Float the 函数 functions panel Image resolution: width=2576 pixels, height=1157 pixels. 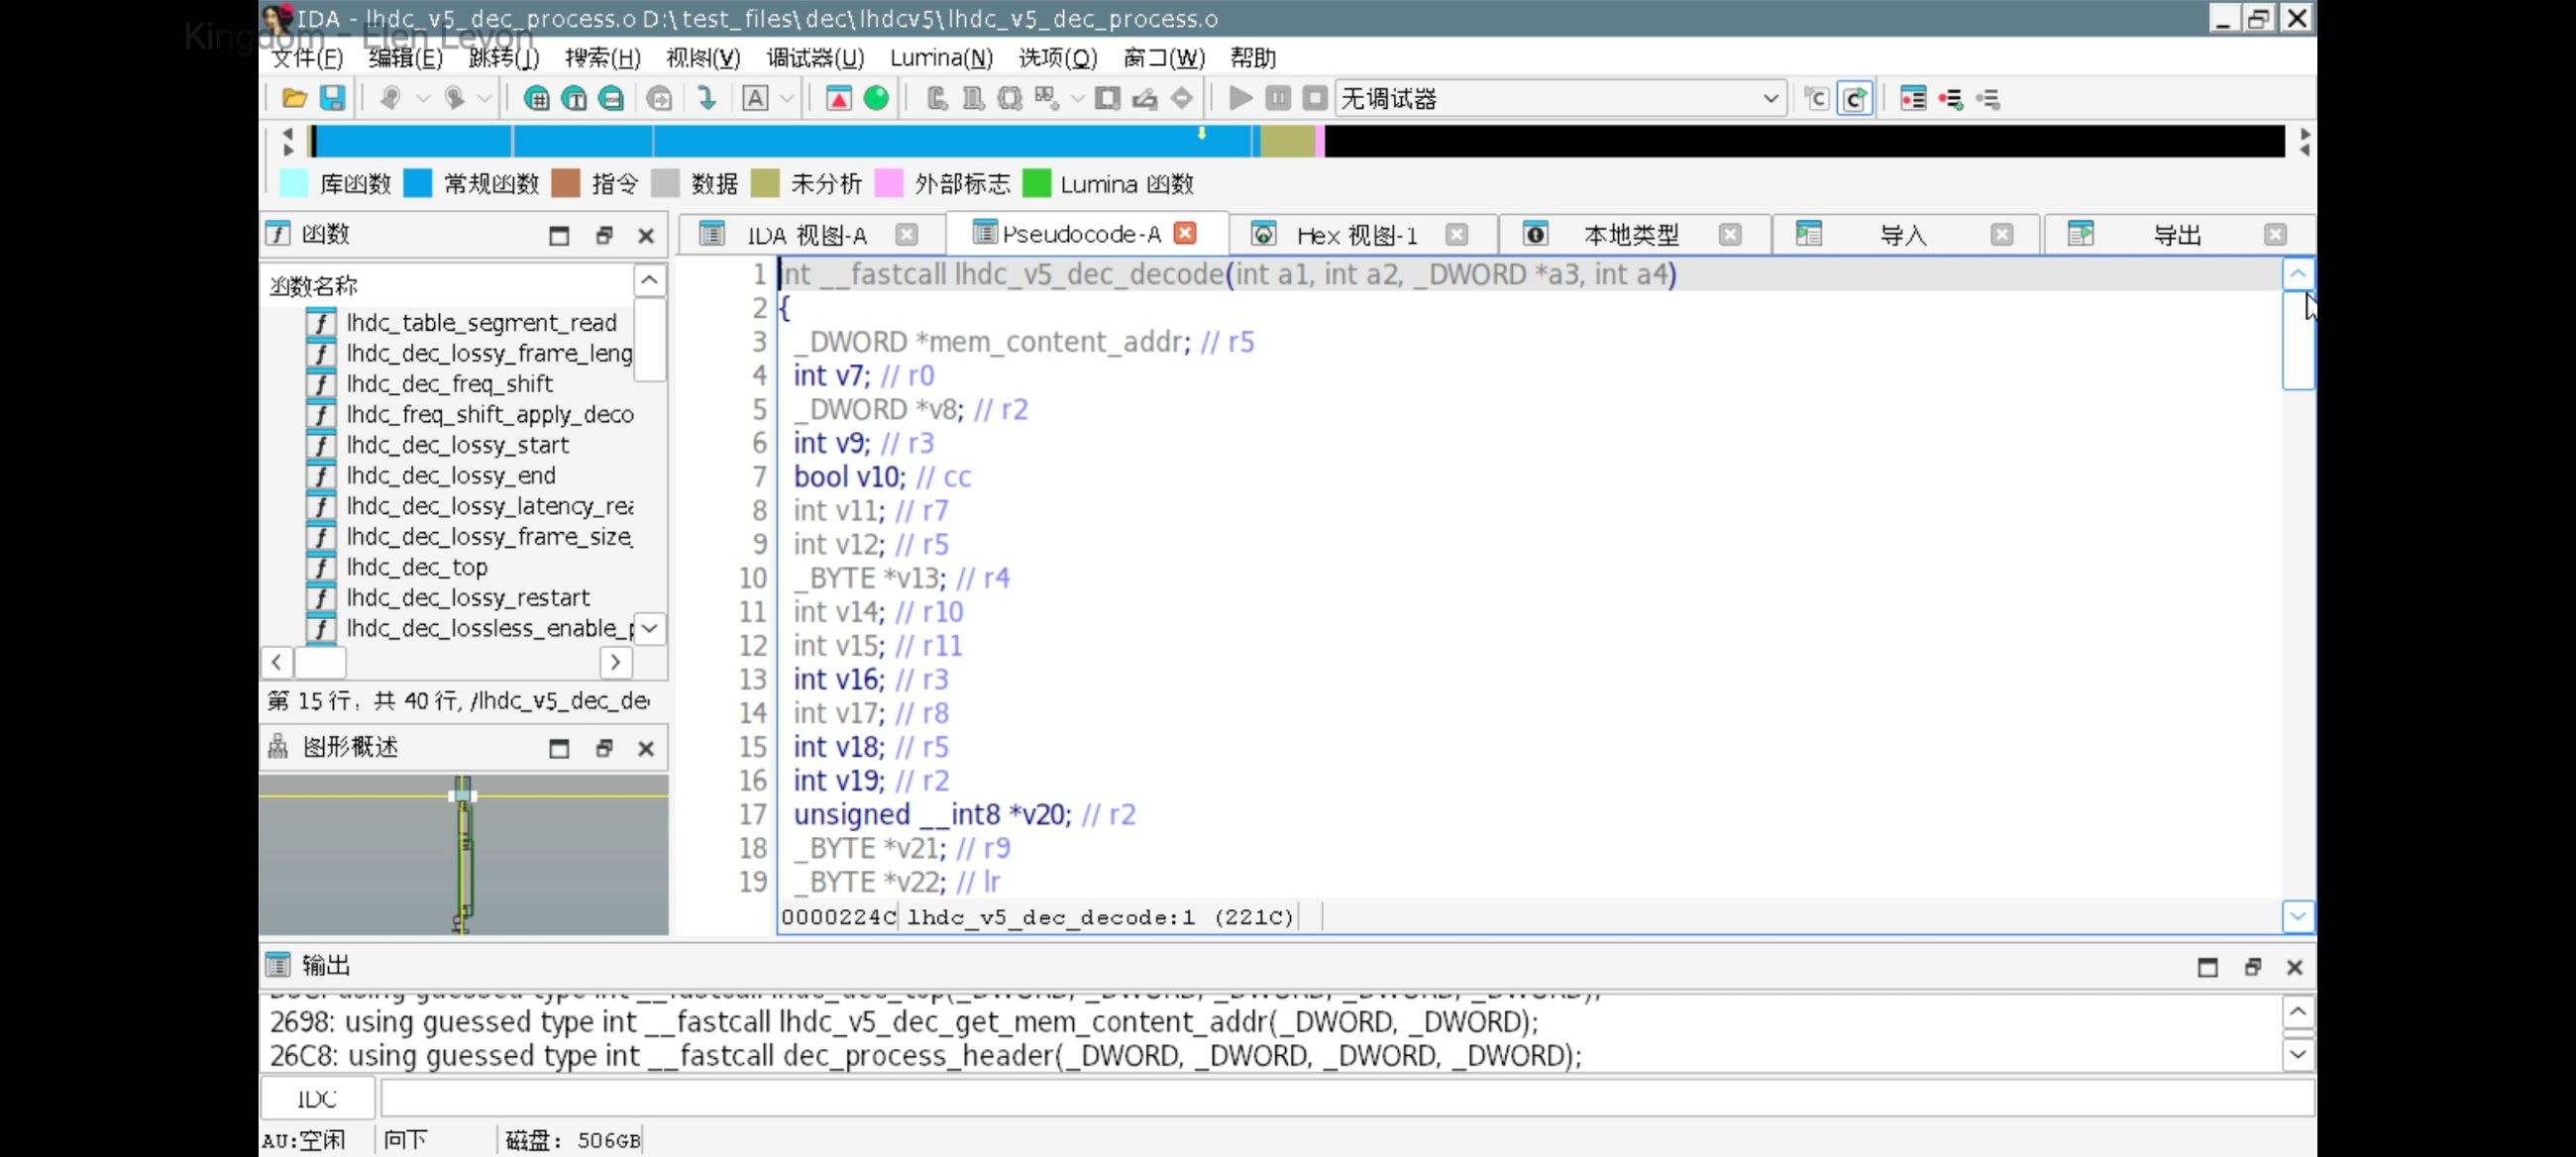pos(603,235)
